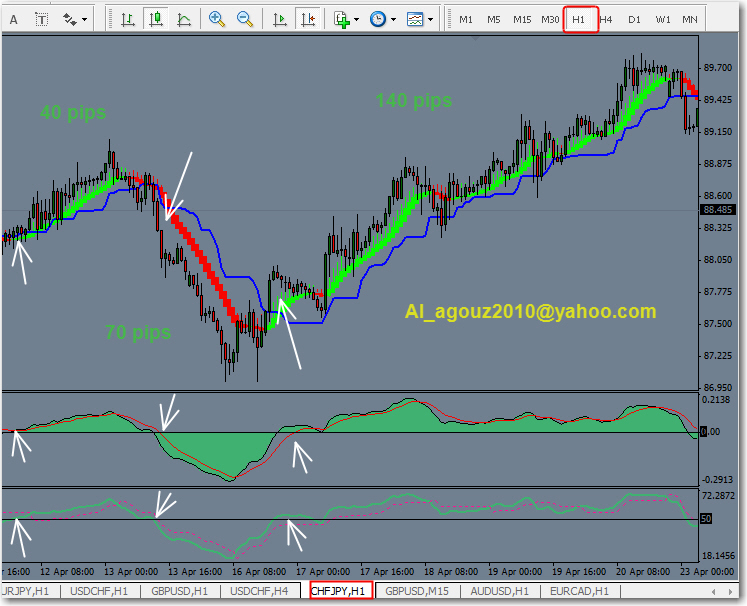The height and width of the screenshot is (606, 747).
Task: Open the chart templates icon
Action: (x=415, y=20)
